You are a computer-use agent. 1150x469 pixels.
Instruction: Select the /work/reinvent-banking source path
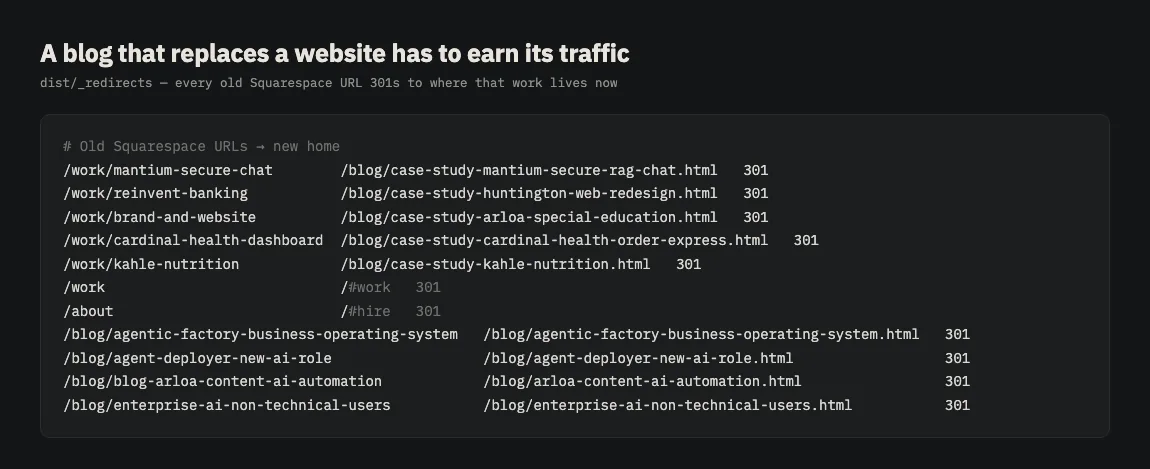(x=155, y=194)
